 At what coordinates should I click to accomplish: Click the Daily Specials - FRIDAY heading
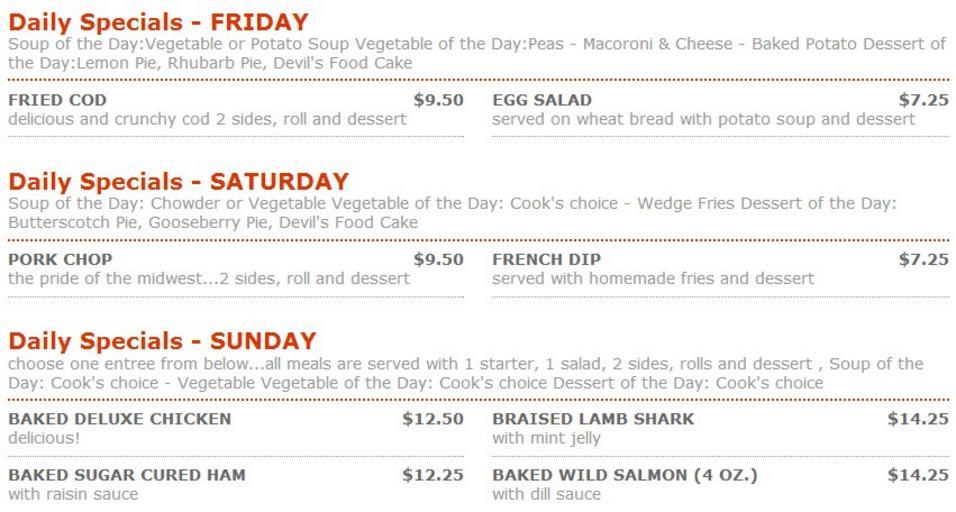click(x=158, y=22)
